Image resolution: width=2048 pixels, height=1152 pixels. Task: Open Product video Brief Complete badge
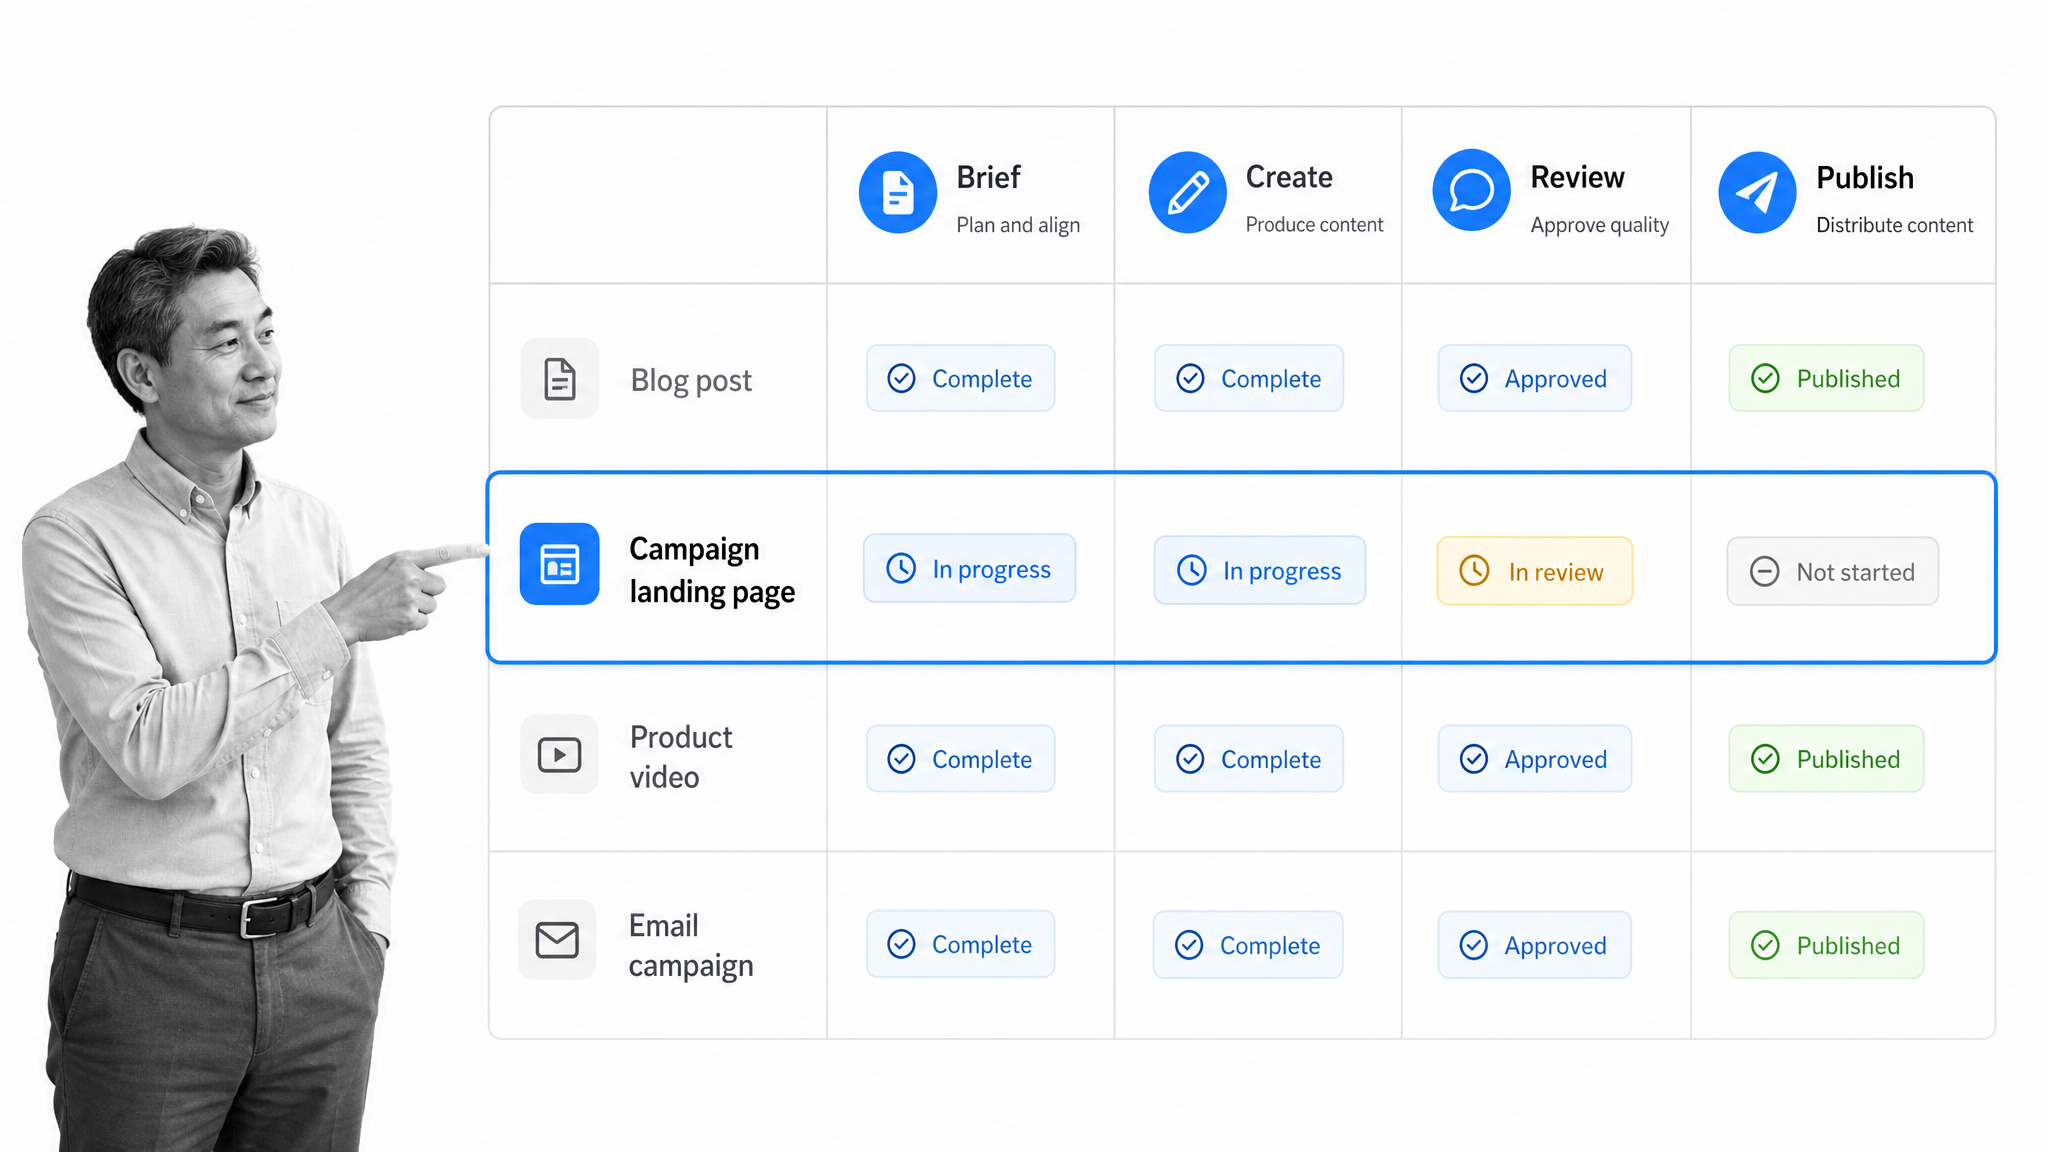click(x=961, y=759)
